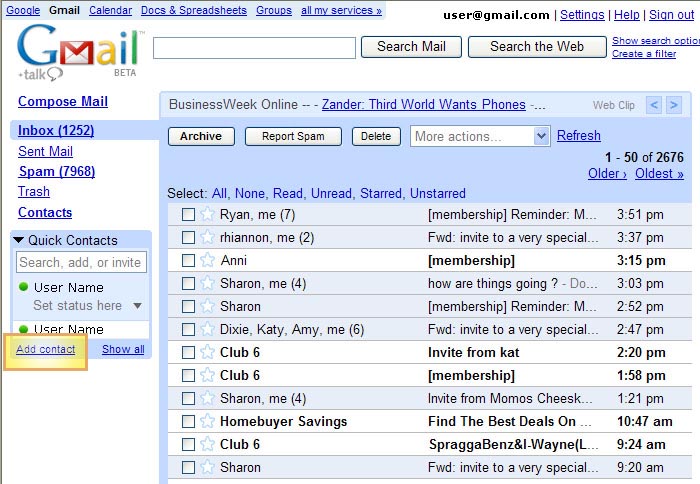The image size is (700, 484).
Task: Star the Sharon 1:21 pm conversation
Action: click(207, 398)
